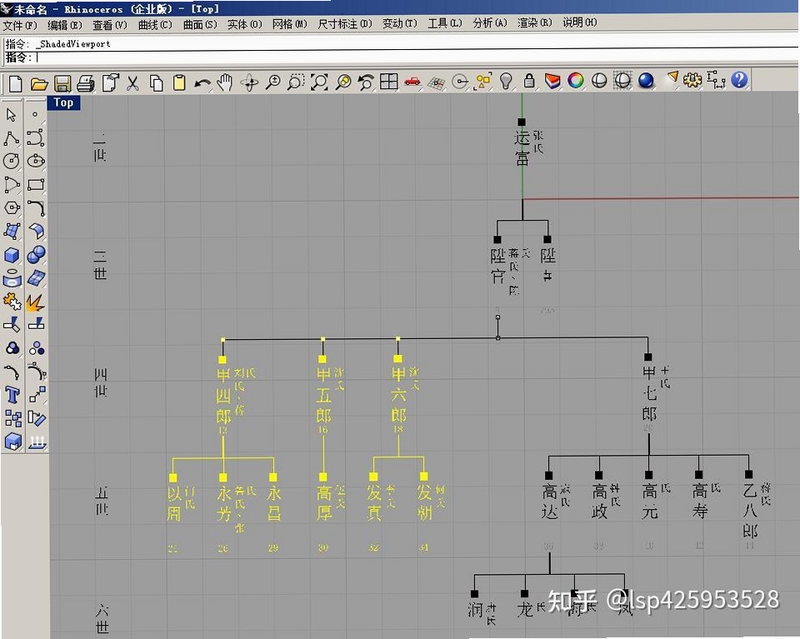Click the red car icon in toolbar
The image size is (800, 639).
click(x=412, y=82)
